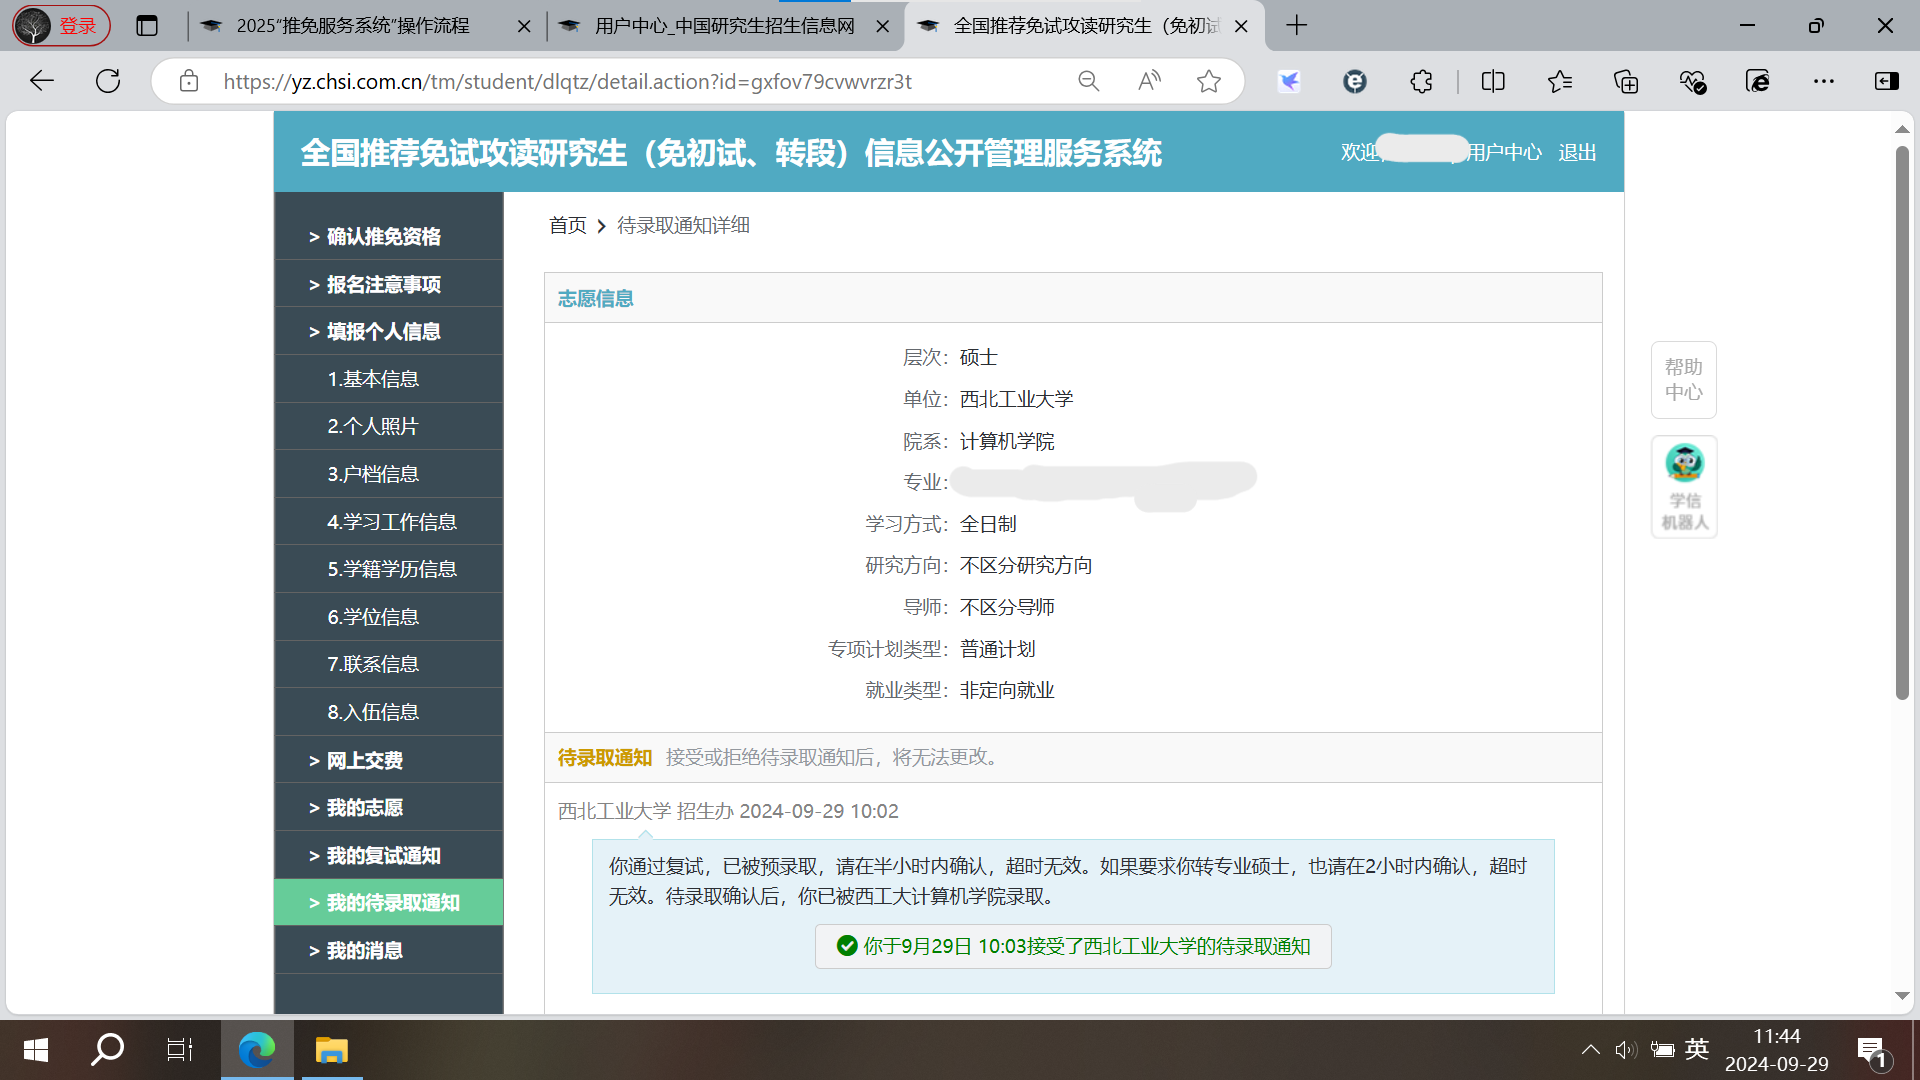Click the page vertical scrollbar thumb
The height and width of the screenshot is (1080, 1920).
[x=1902, y=423]
